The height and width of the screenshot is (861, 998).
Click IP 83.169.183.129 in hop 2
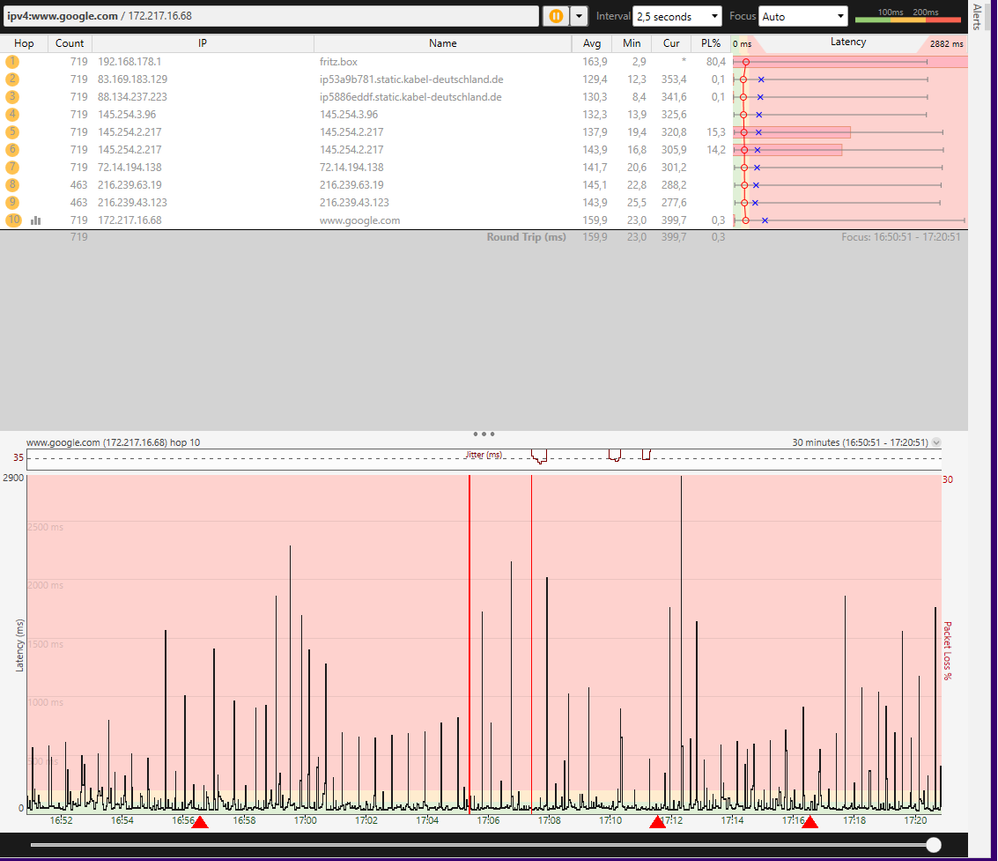click(x=132, y=80)
